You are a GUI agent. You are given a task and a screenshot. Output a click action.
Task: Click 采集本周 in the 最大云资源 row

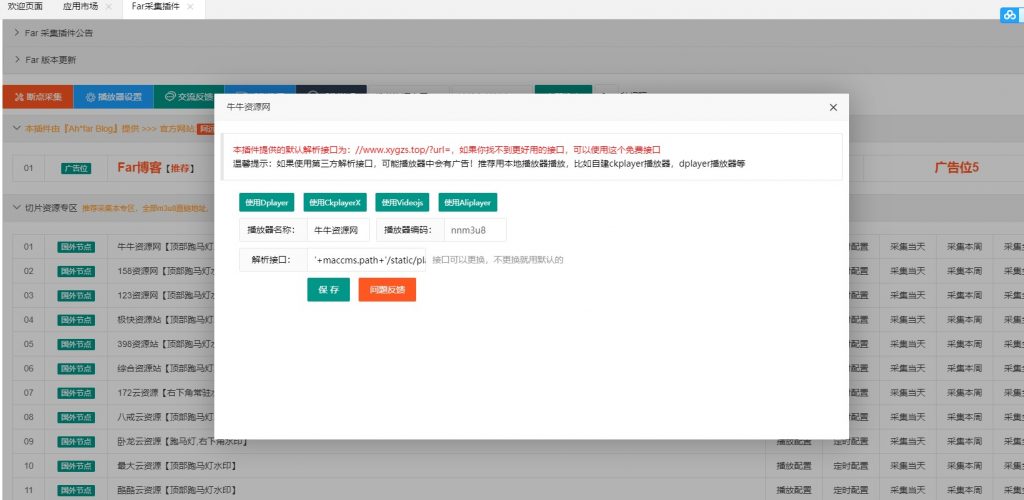965,466
